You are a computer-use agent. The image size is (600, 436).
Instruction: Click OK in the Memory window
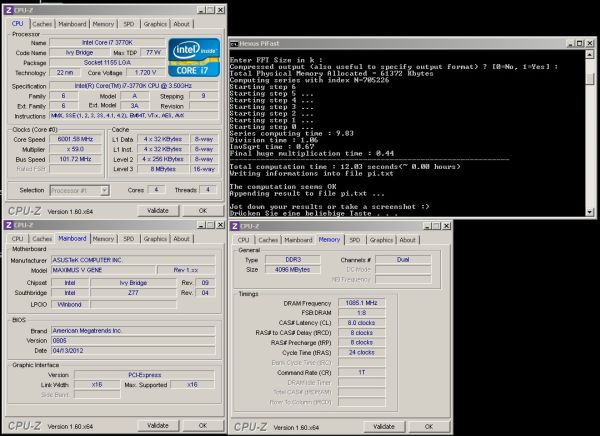tap(429, 426)
